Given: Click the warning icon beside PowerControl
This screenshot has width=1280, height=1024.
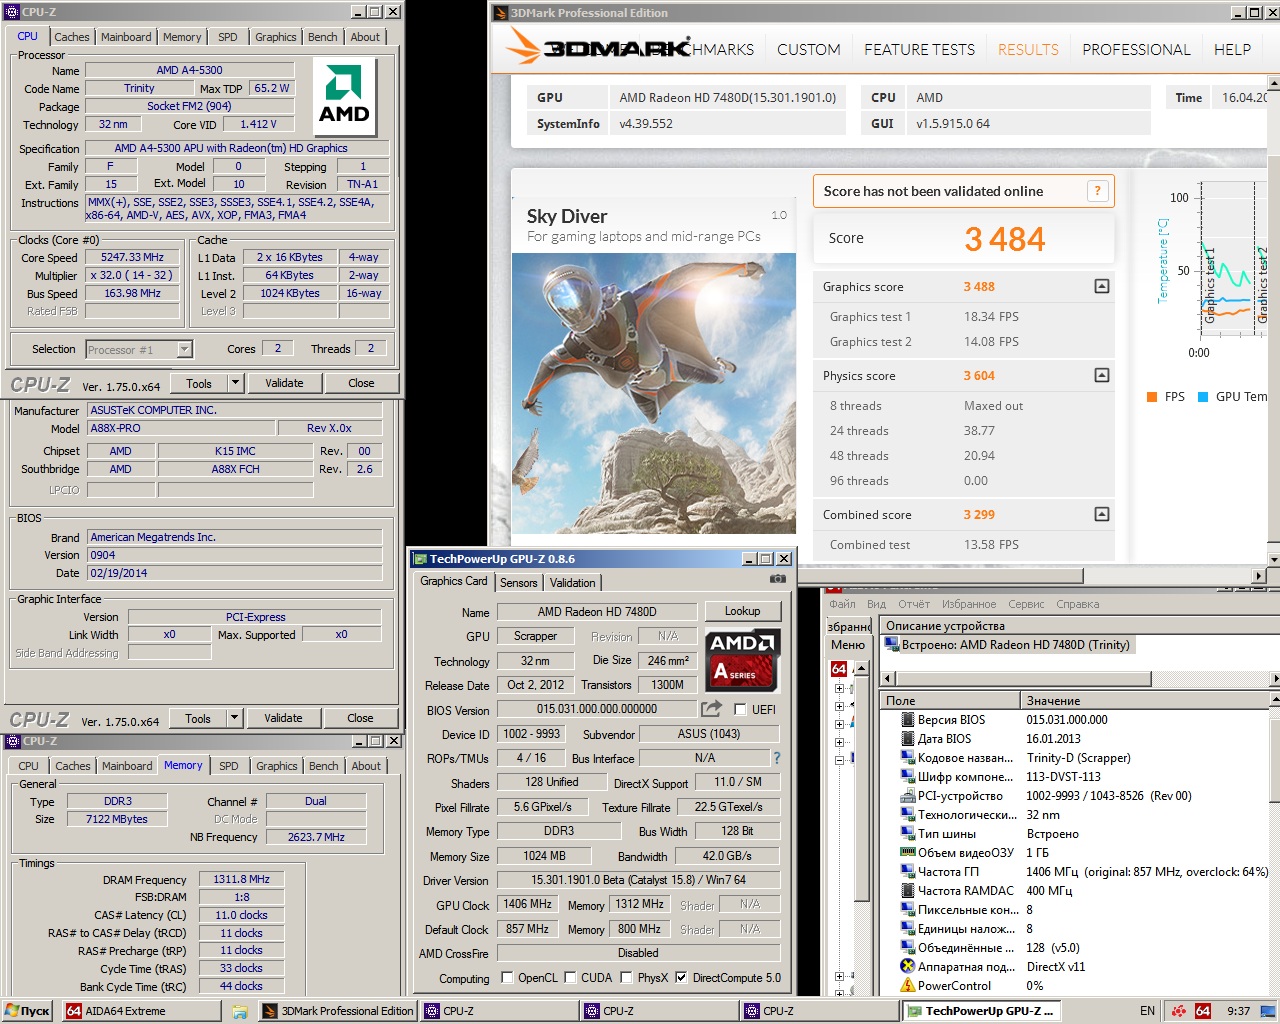Looking at the screenshot, I should click(x=907, y=986).
